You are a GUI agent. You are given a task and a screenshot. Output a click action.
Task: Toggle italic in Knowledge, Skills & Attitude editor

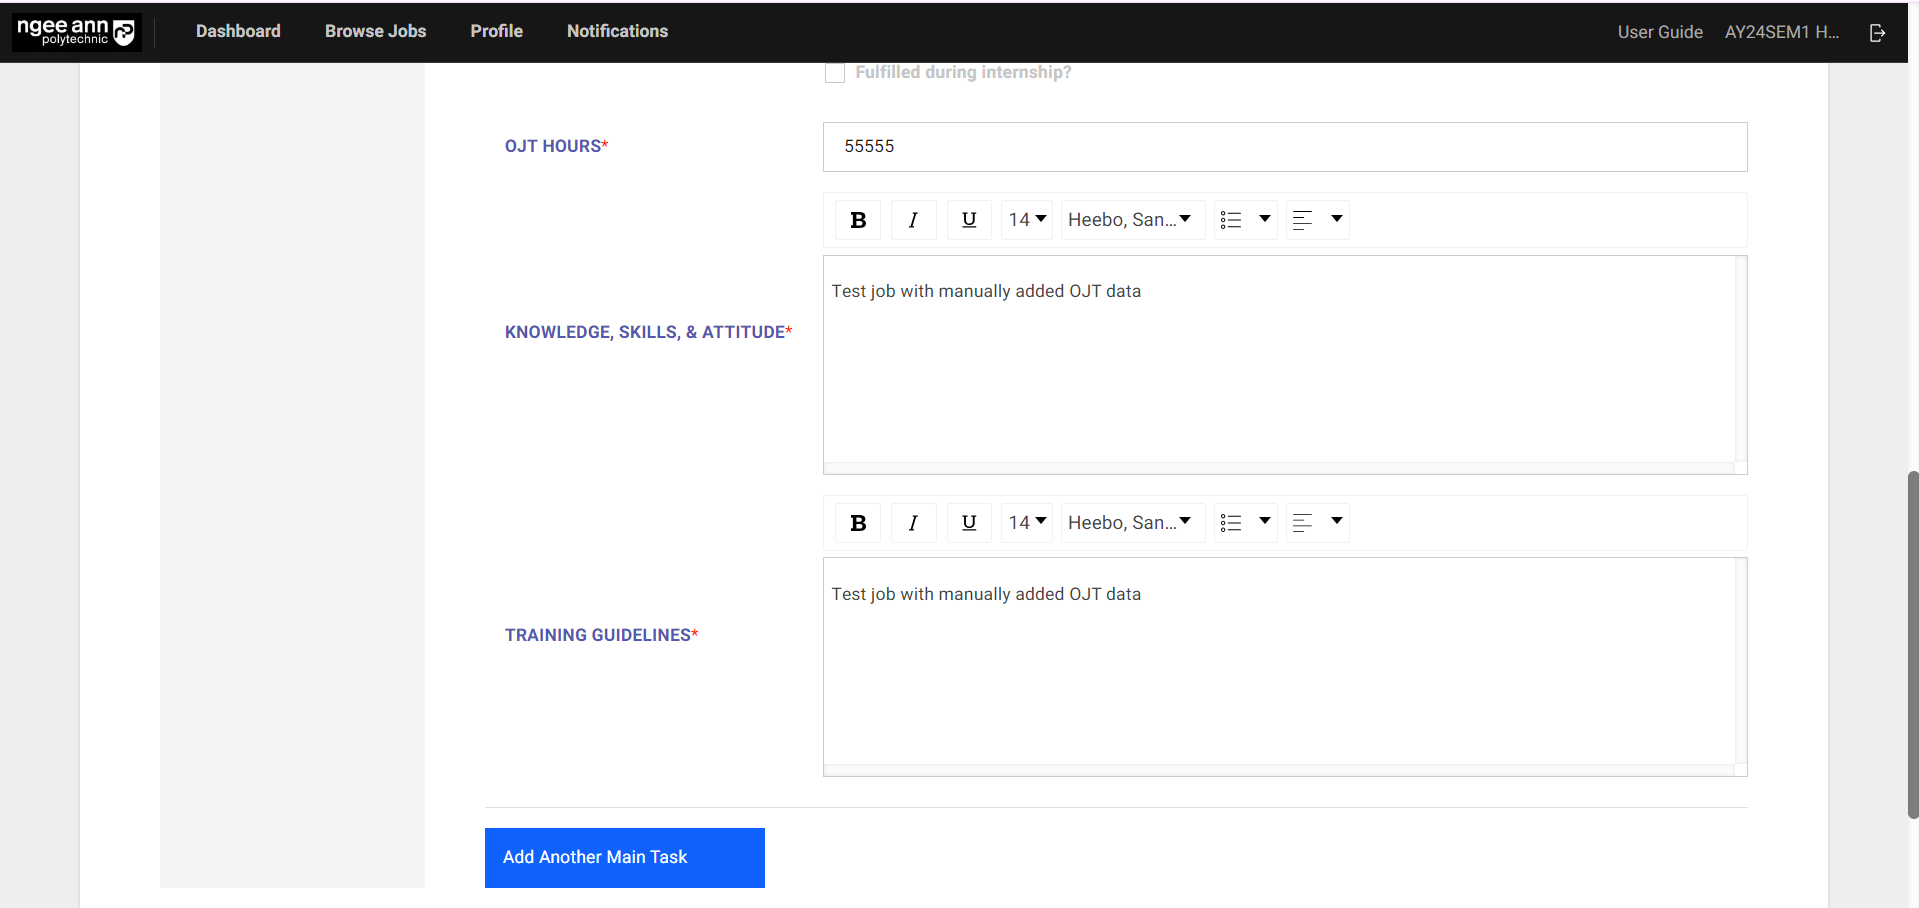click(x=913, y=220)
